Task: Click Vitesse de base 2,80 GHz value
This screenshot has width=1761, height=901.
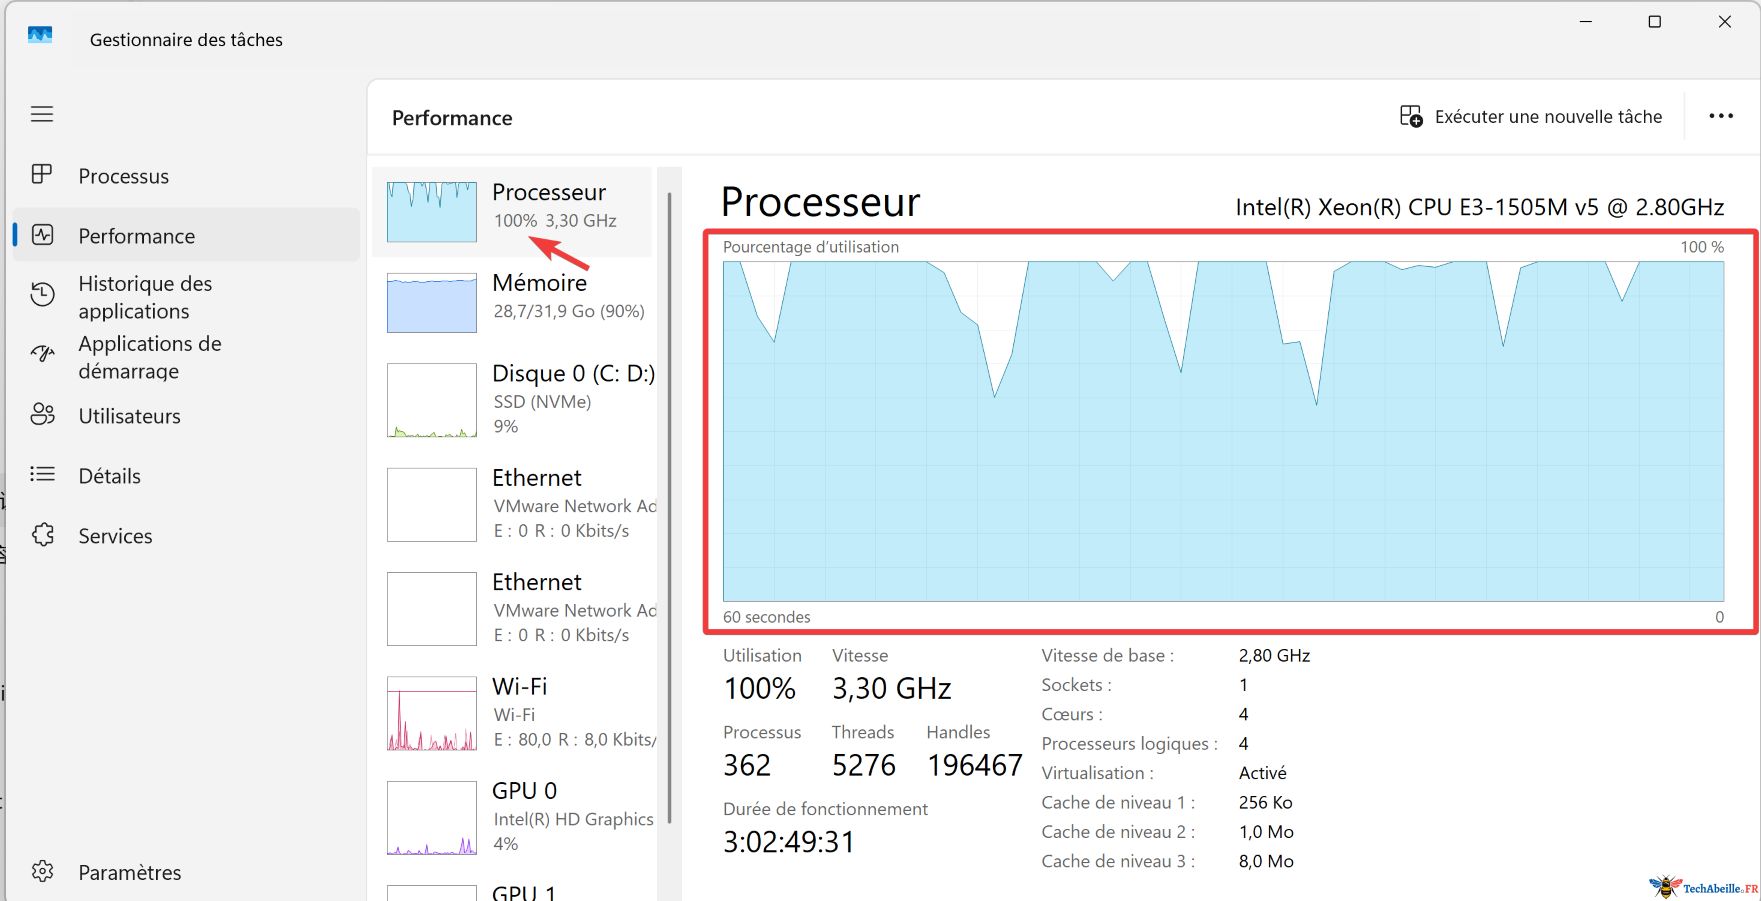Action: (x=1274, y=656)
